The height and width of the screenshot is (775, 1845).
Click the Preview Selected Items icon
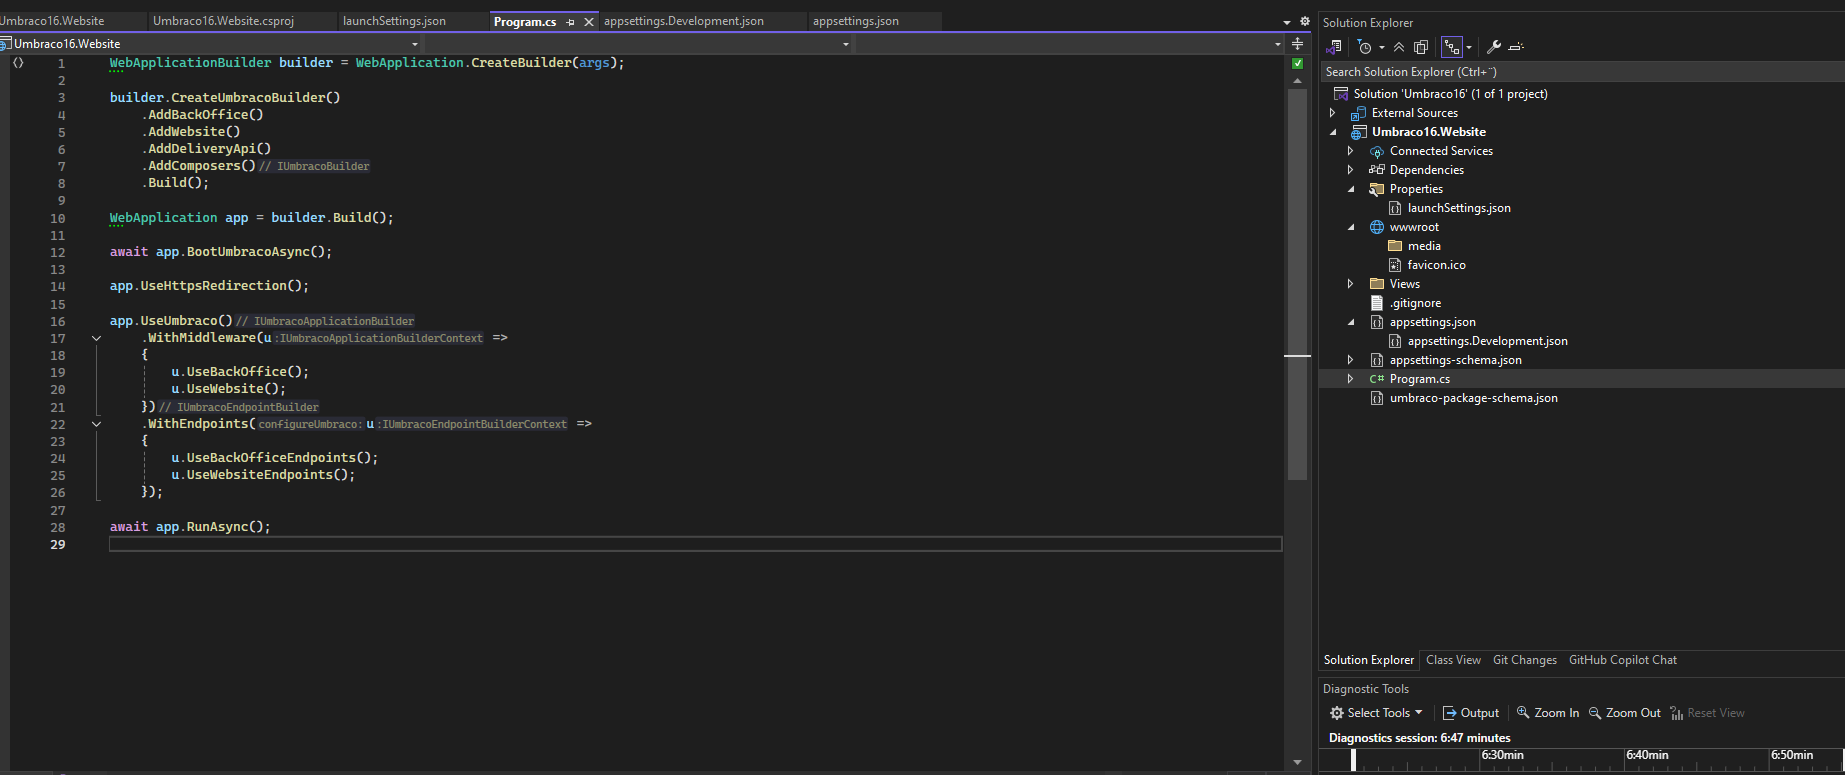coord(1516,47)
